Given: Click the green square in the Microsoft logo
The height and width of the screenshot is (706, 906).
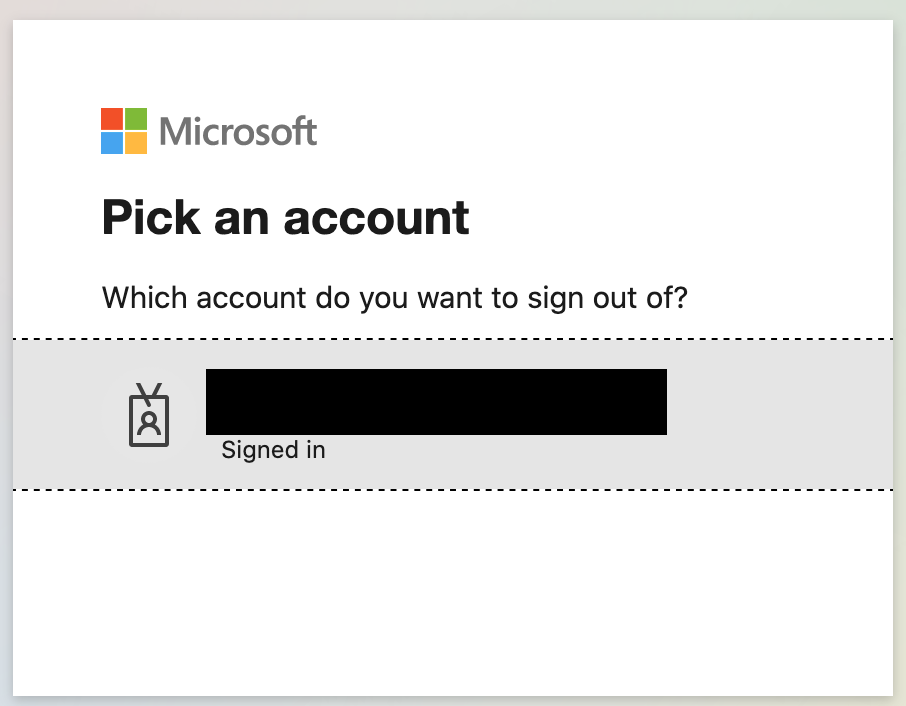Looking at the screenshot, I should 134,119.
